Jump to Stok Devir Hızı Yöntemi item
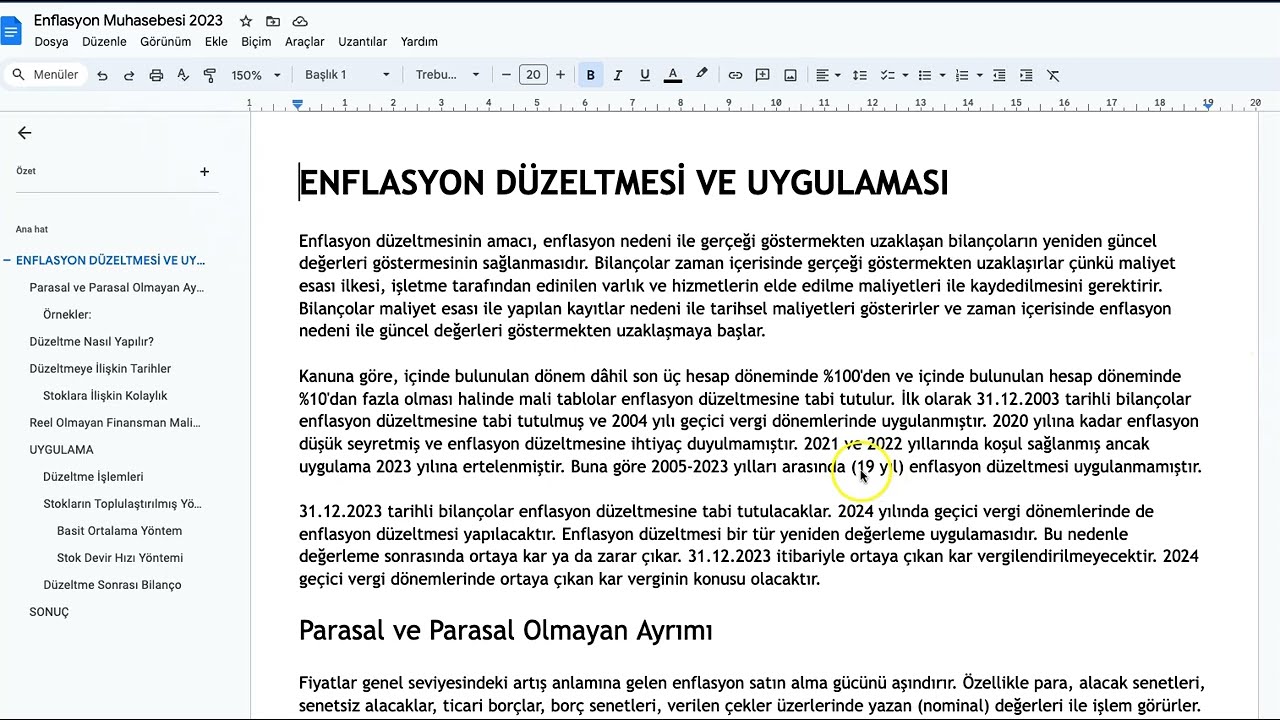 (120, 557)
